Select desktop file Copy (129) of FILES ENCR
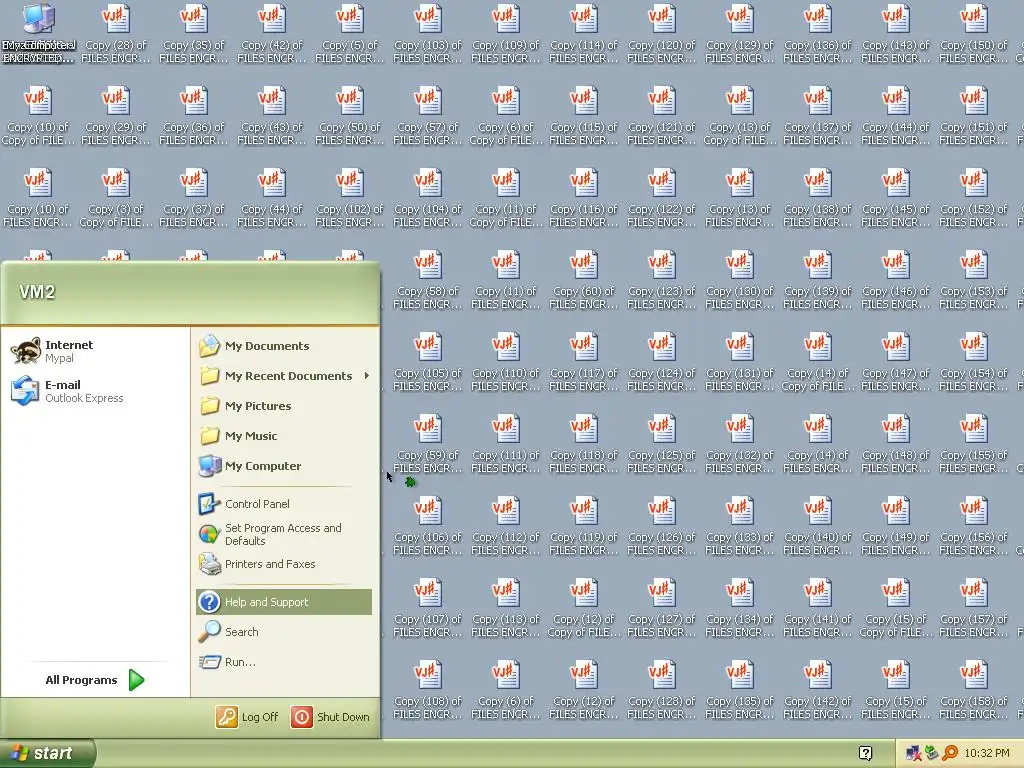Viewport: 1024px width, 768px height. 740,35
